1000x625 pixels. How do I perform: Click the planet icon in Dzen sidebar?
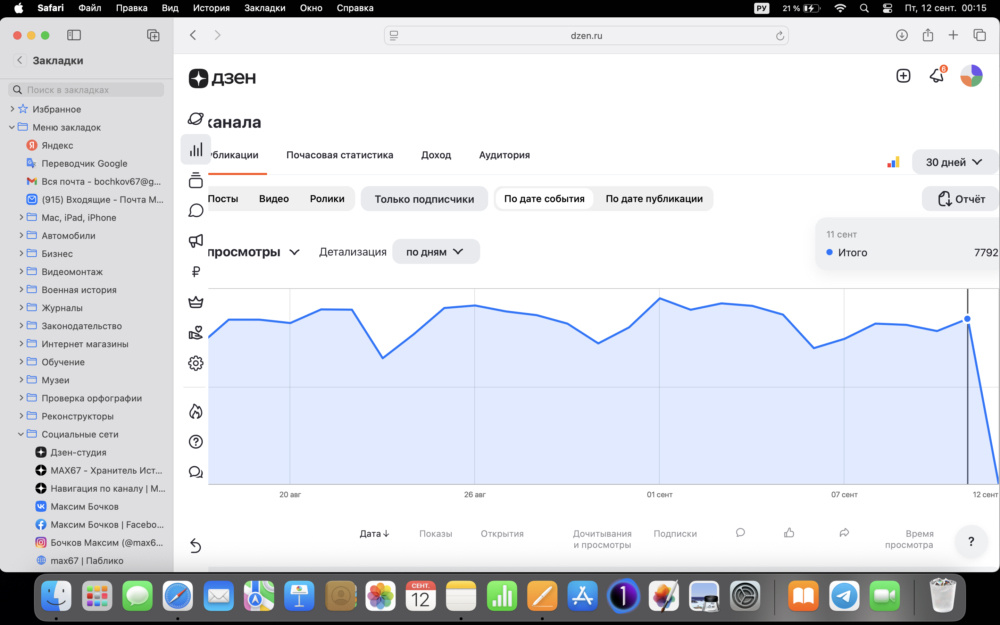[196, 119]
